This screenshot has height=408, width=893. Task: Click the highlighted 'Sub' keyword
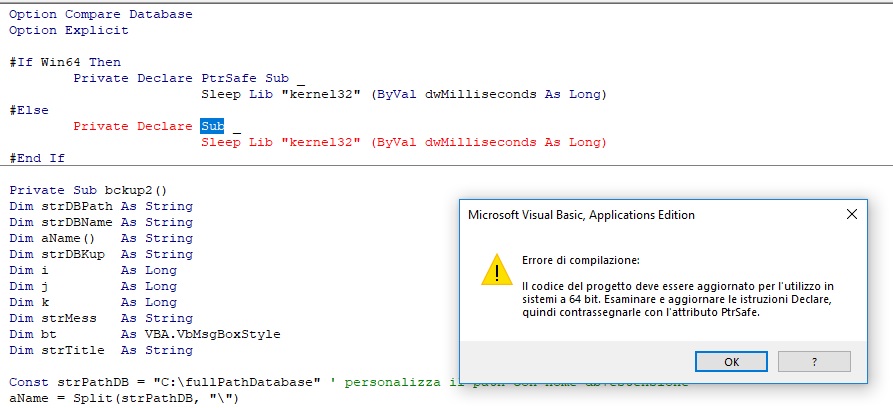point(212,126)
